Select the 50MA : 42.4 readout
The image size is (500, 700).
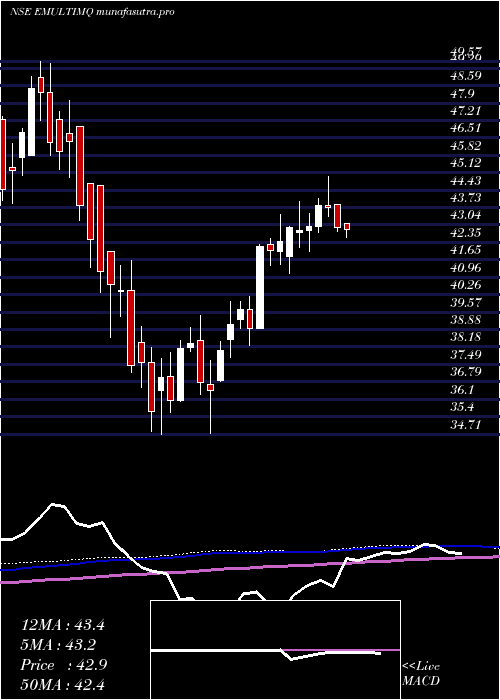62,684
